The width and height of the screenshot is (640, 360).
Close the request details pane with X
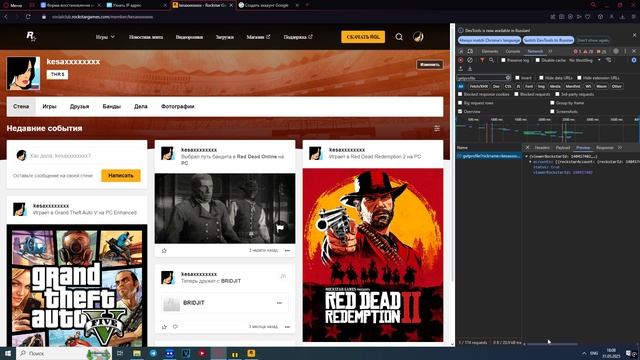coord(527,147)
